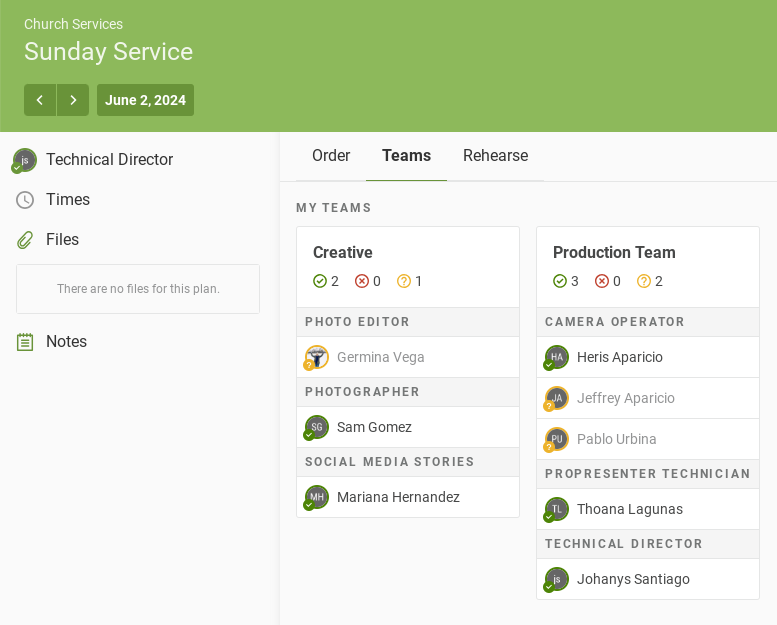This screenshot has width=777, height=625.
Task: Click Jeffrey Aparicio's unconfirmed entry
Action: 625,398
